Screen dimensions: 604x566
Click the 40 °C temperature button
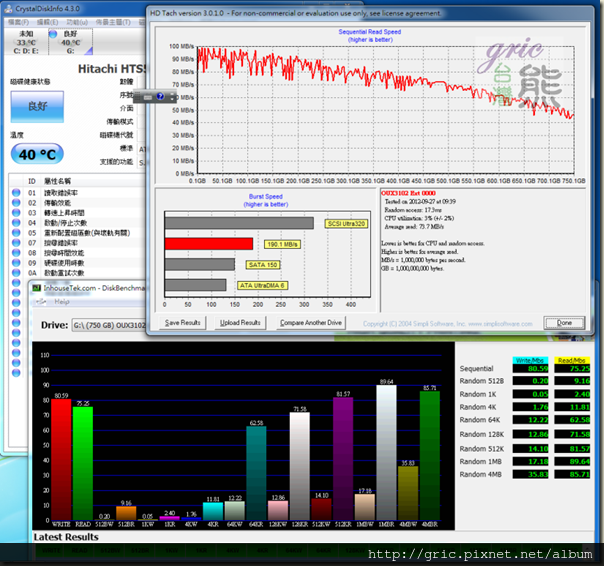37,154
